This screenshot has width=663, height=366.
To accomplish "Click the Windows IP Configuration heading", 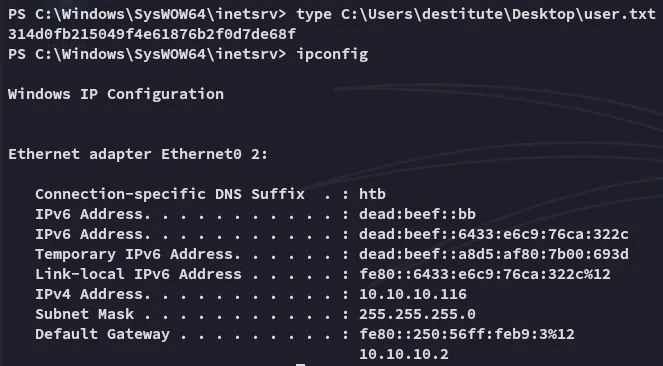I will click(115, 94).
